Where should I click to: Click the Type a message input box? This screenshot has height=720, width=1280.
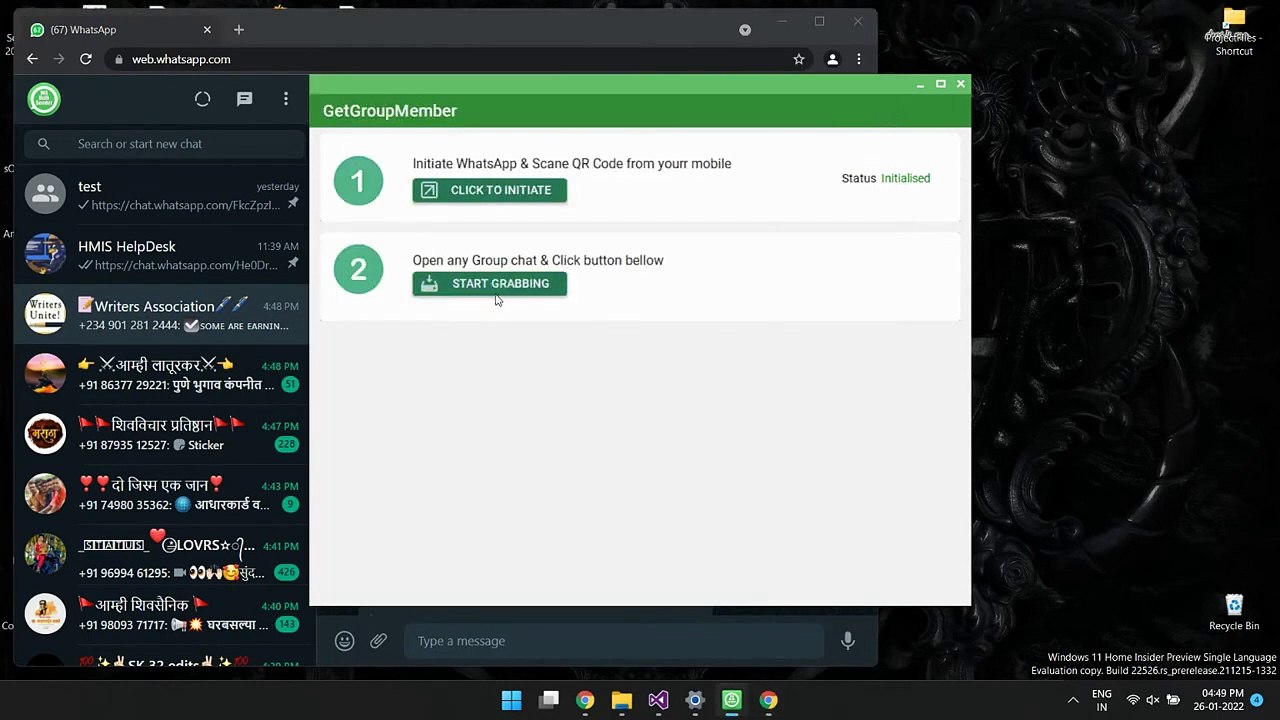(613, 641)
